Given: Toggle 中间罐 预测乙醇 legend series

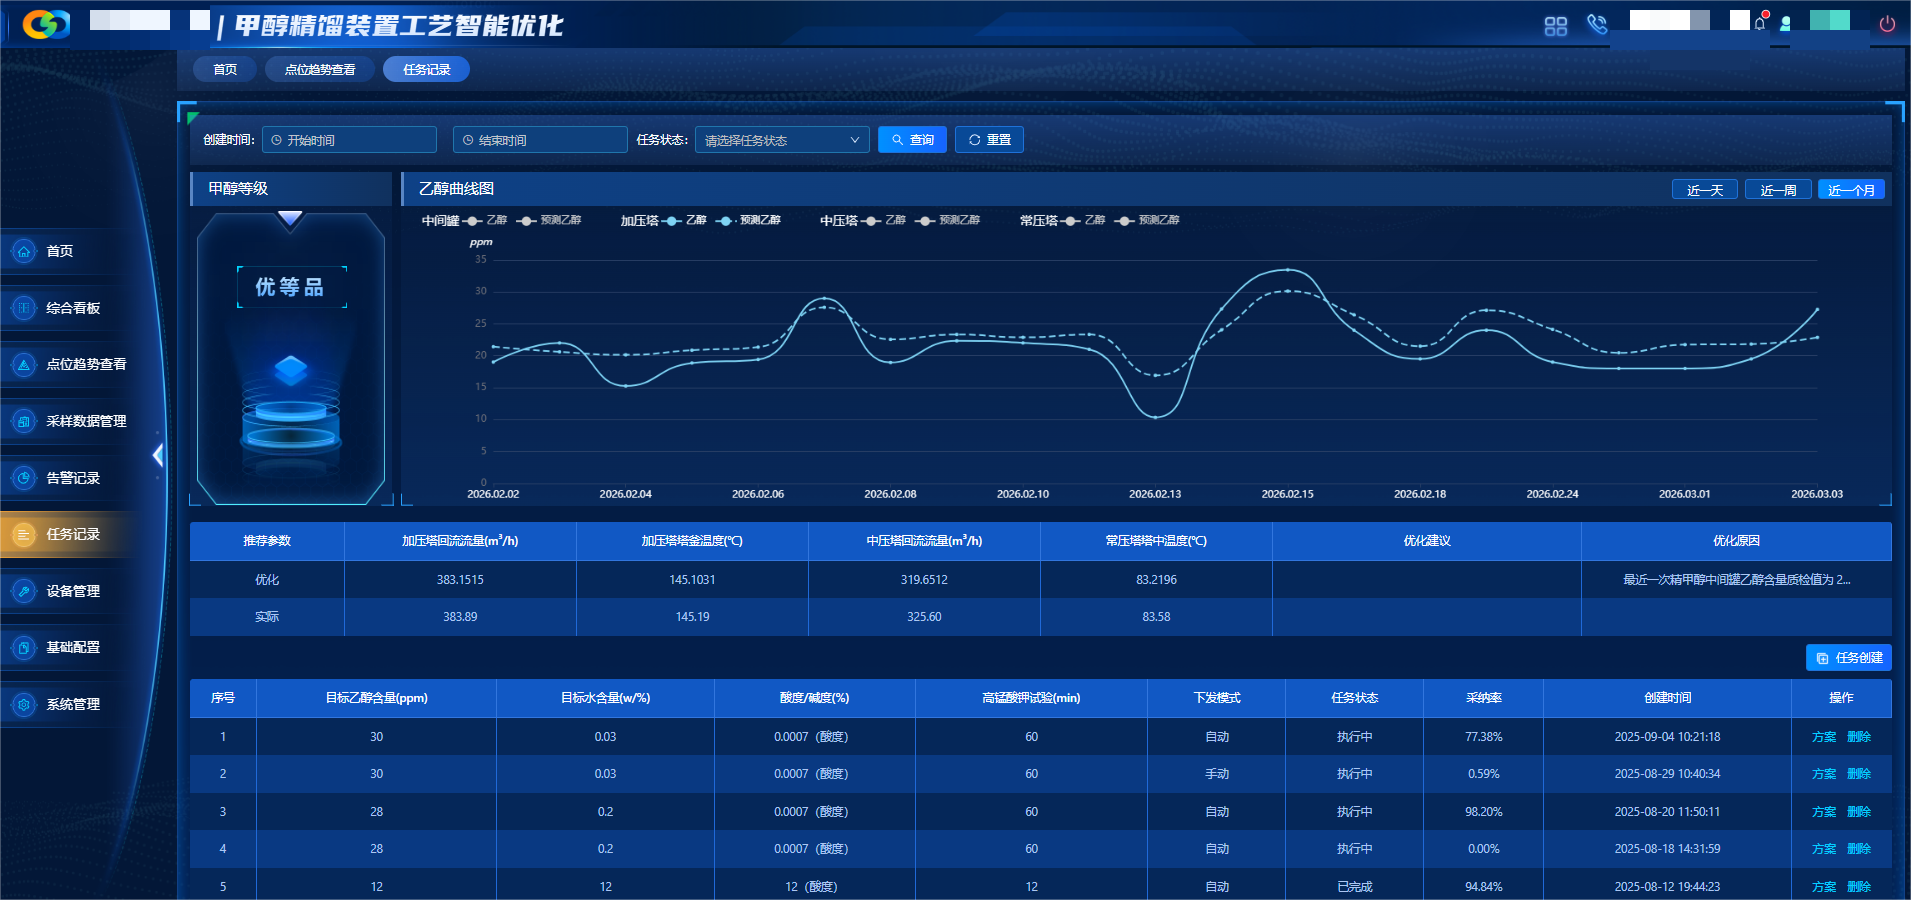Looking at the screenshot, I should click(549, 221).
